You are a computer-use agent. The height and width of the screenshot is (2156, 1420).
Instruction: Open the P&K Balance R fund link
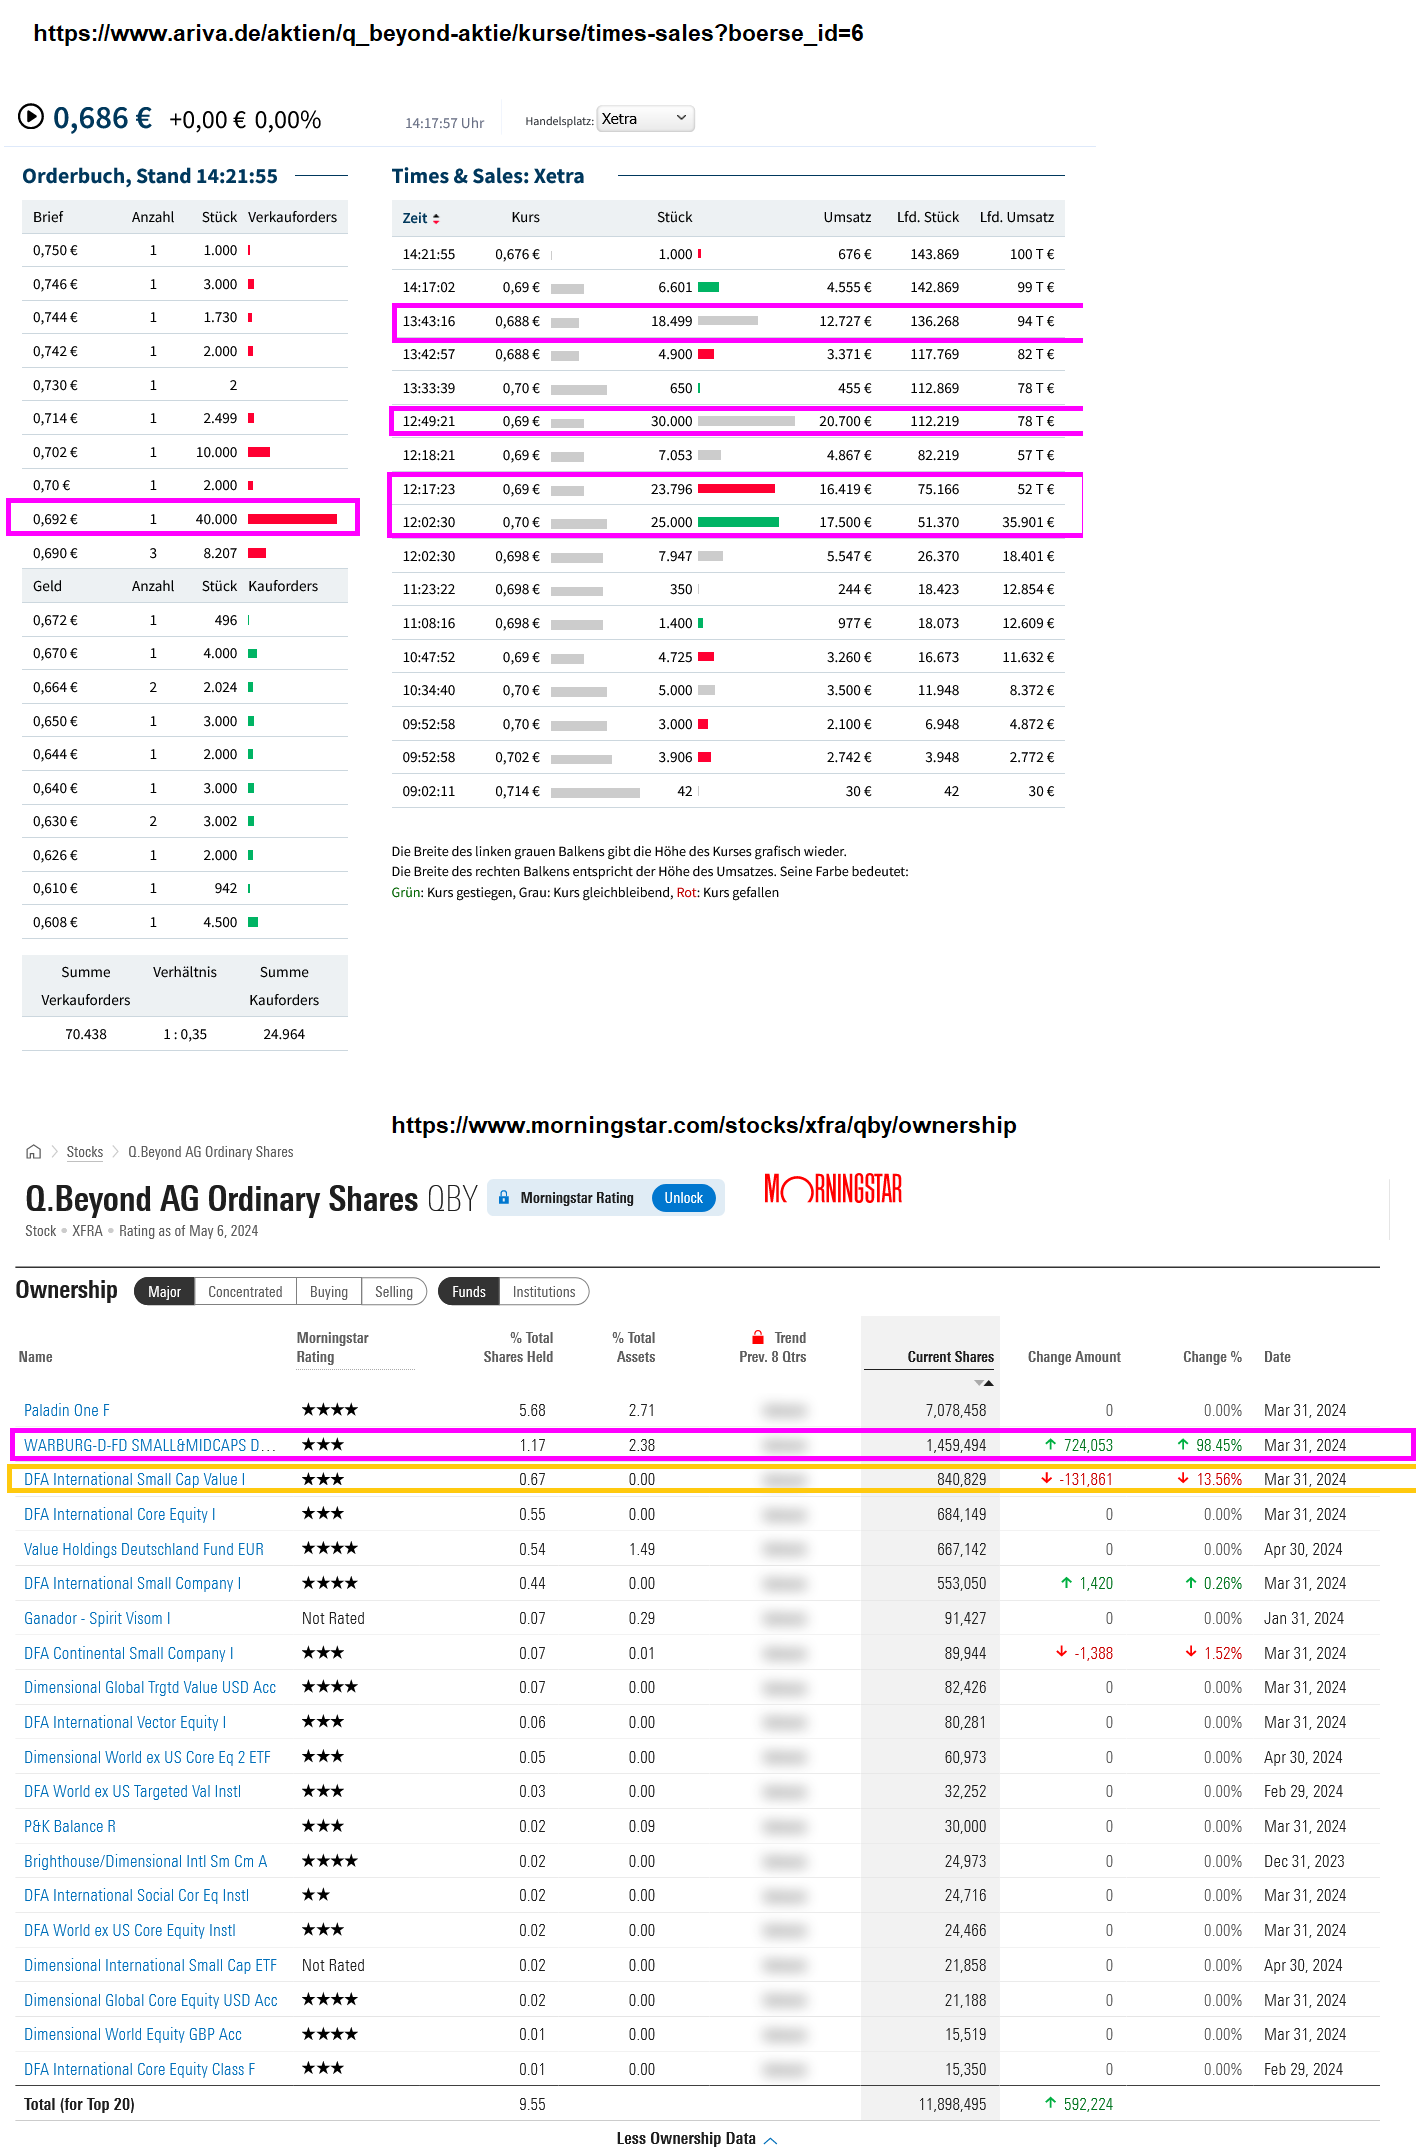pos(70,1827)
